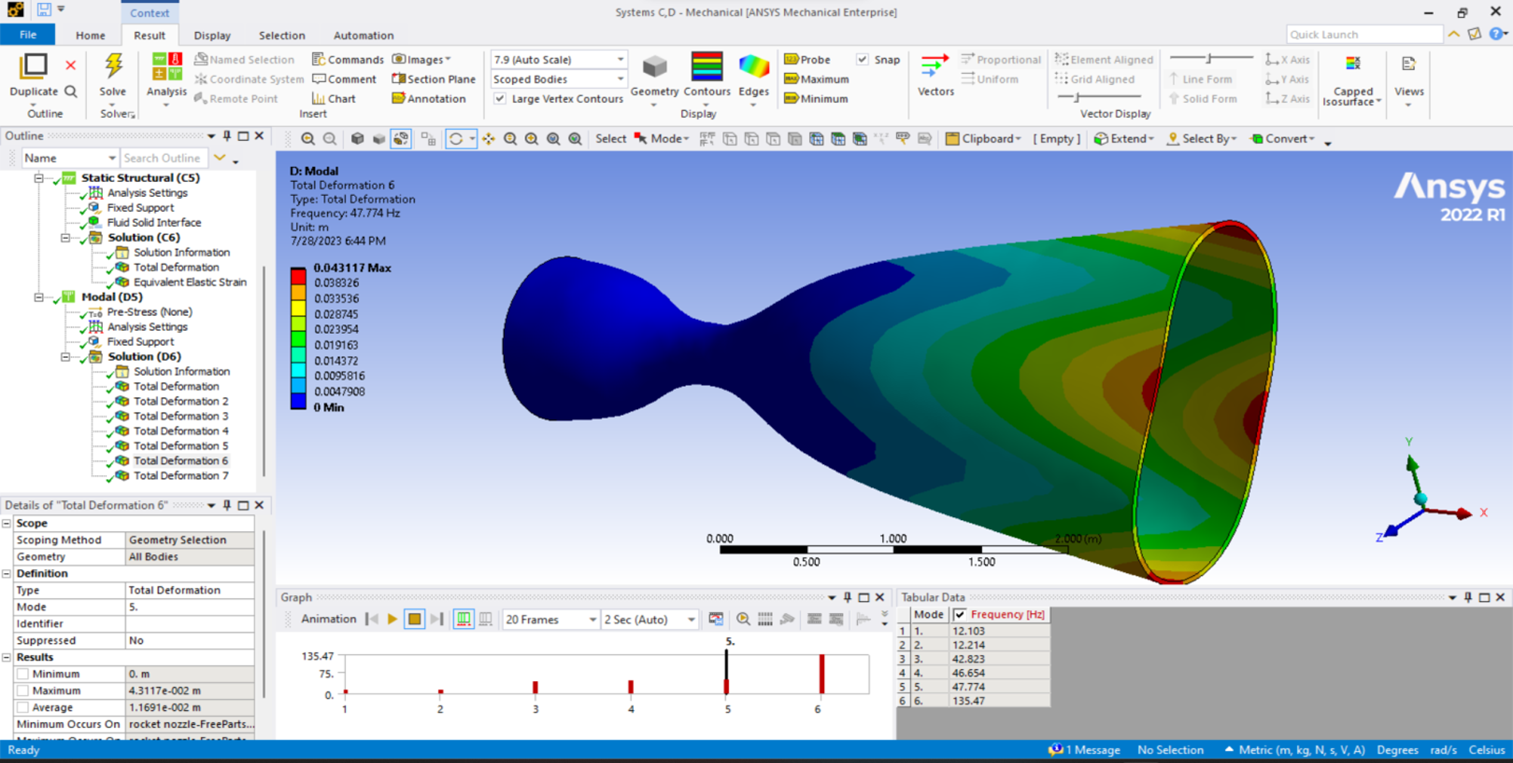The width and height of the screenshot is (1513, 763).
Task: Open the Clipboard dropdown menu
Action: 983,139
